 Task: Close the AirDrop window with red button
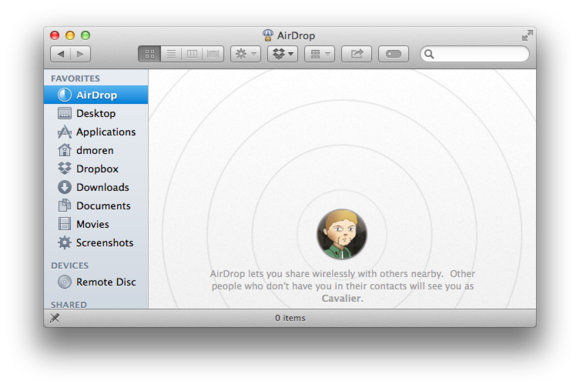point(55,36)
